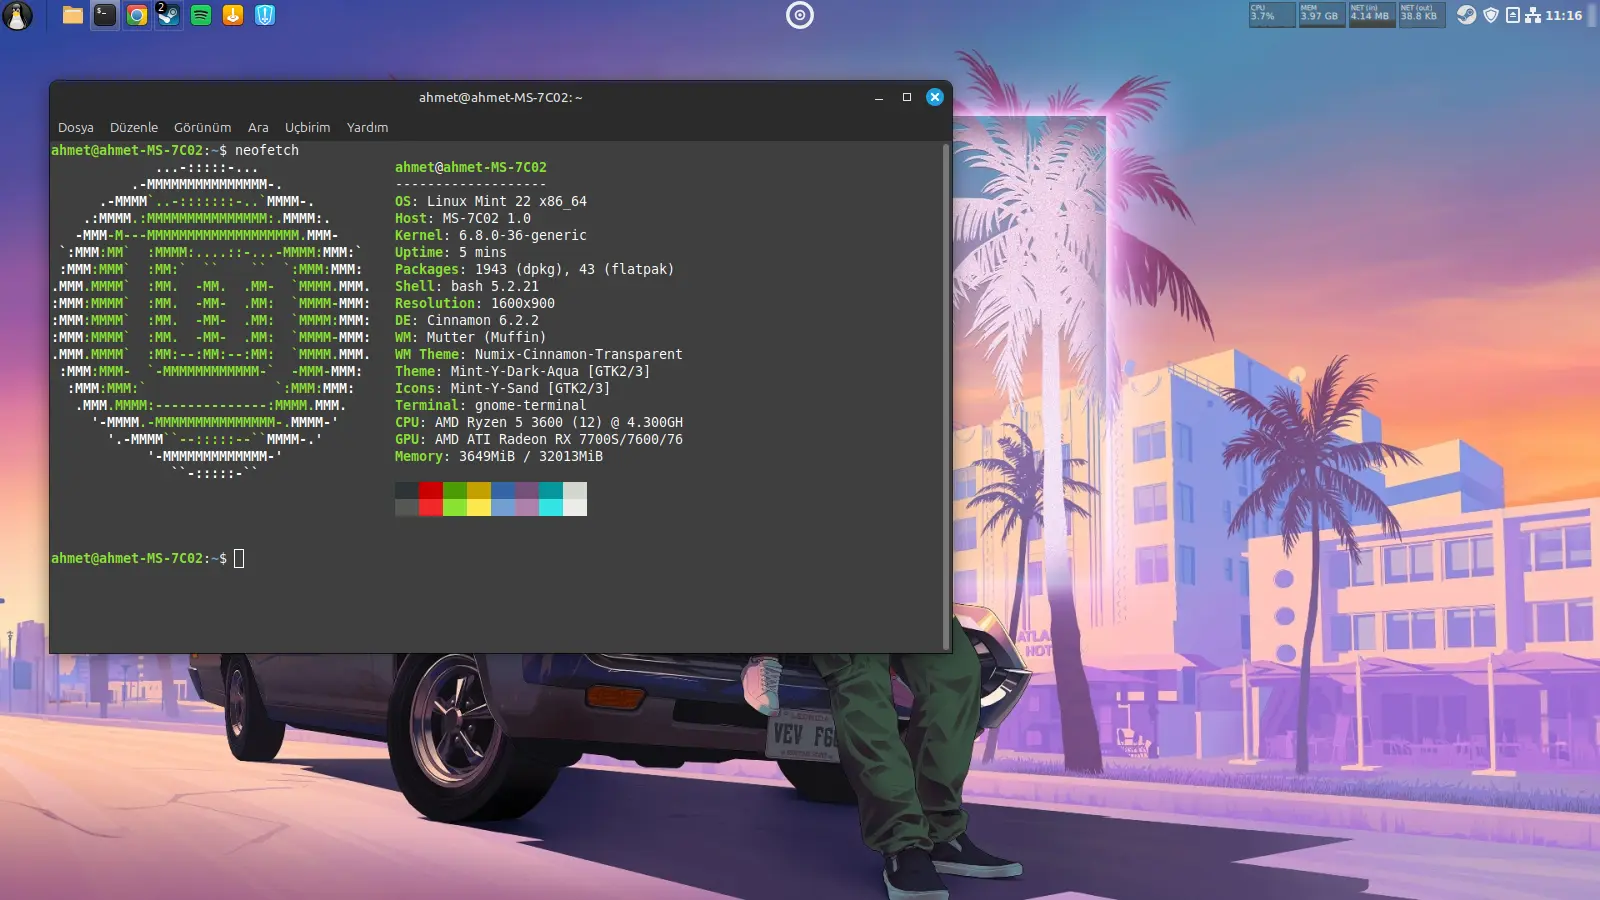This screenshot has height=900, width=1600.
Task: Click the DE value 'Cinnamon 6.2.2'
Action: coord(483,320)
